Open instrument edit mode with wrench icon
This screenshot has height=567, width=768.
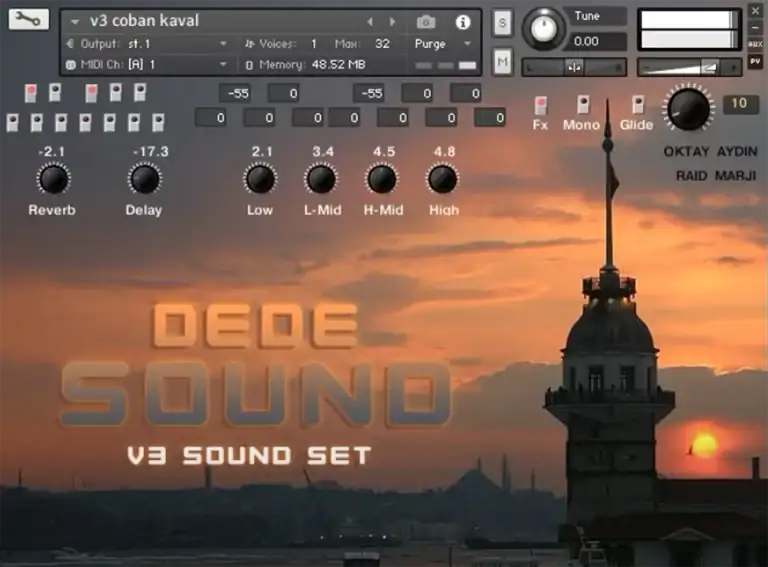point(28,20)
